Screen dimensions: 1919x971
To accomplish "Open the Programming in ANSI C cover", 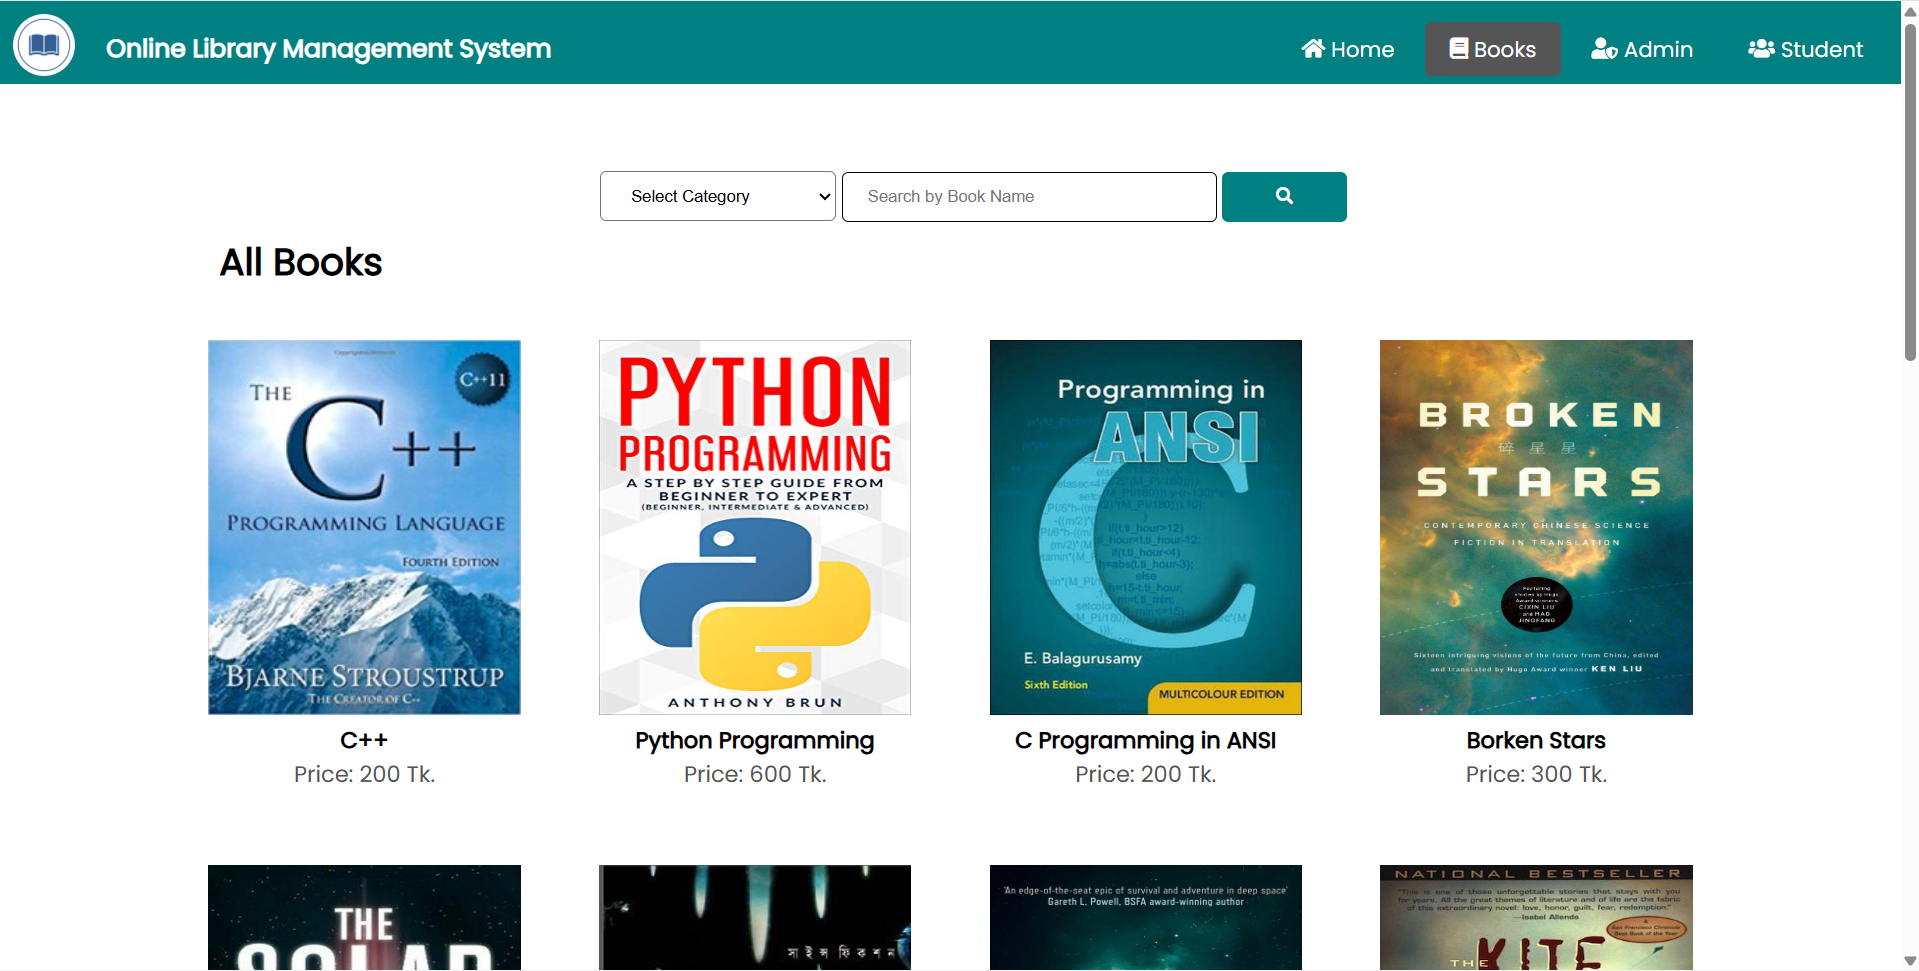I will coord(1146,527).
